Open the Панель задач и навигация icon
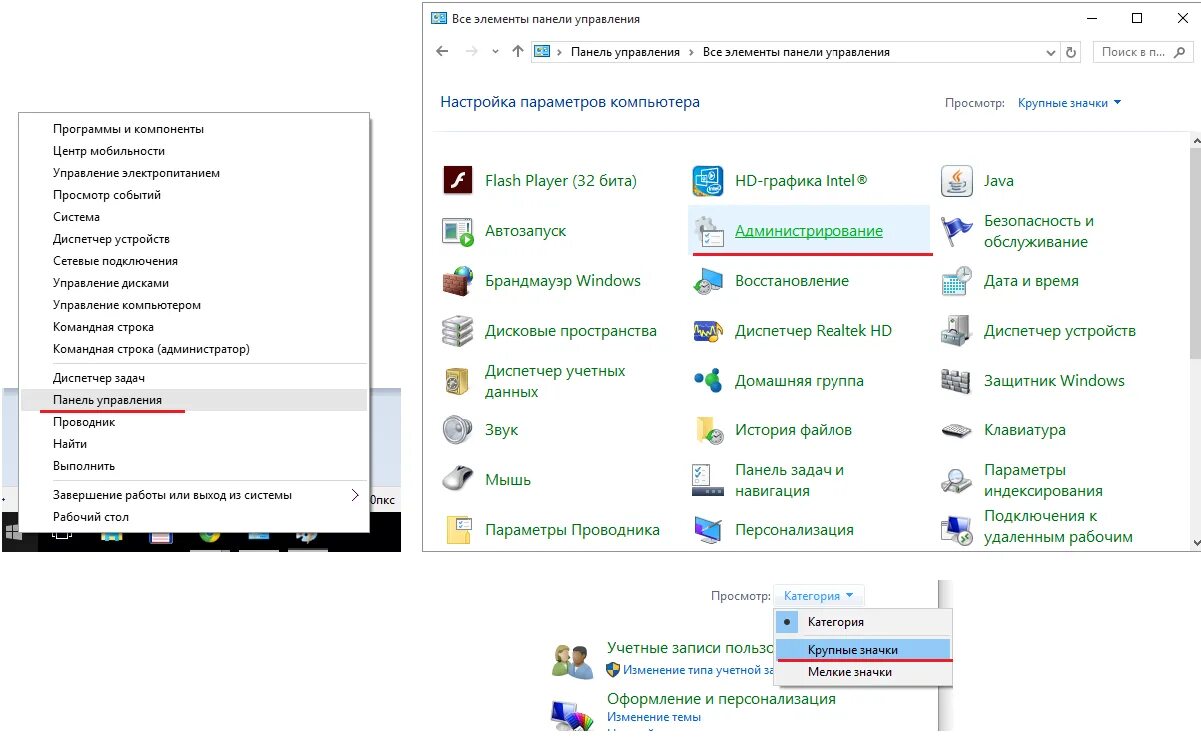Viewport: 1201px width, 740px height. click(x=708, y=480)
